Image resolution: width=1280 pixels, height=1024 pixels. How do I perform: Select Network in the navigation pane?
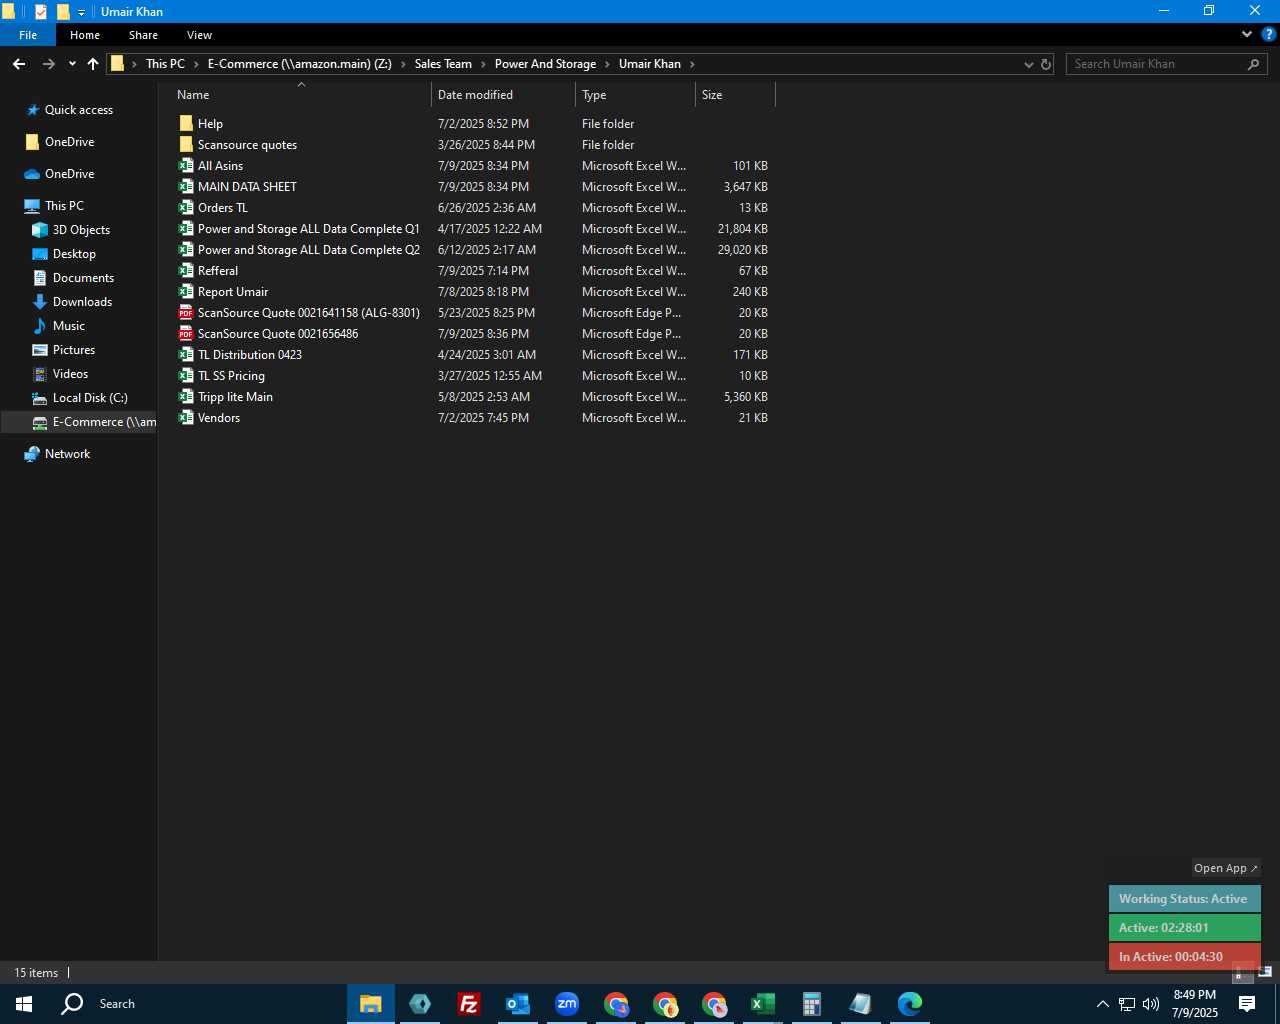pos(67,454)
